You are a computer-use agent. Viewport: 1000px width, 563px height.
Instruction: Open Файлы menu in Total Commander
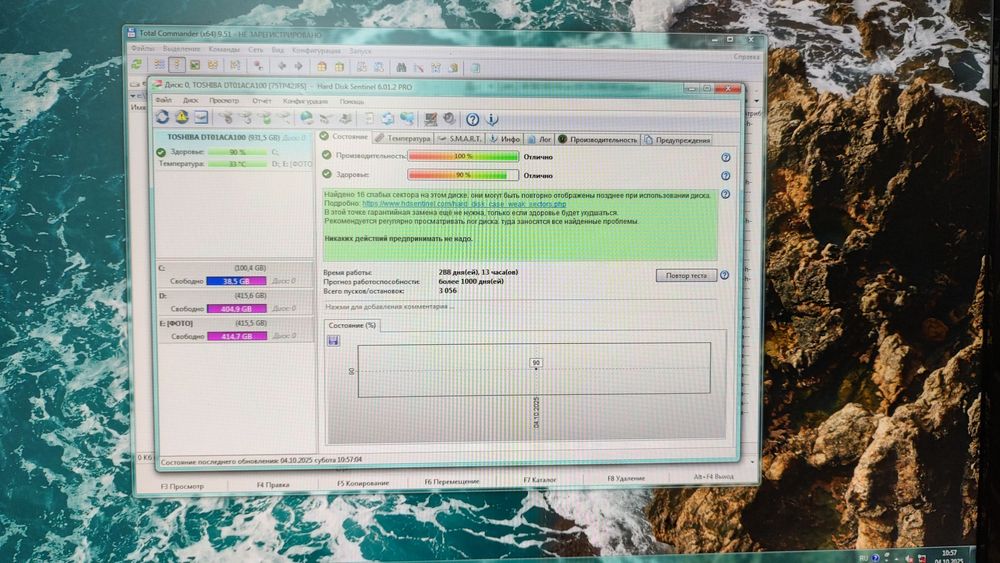[x=142, y=48]
